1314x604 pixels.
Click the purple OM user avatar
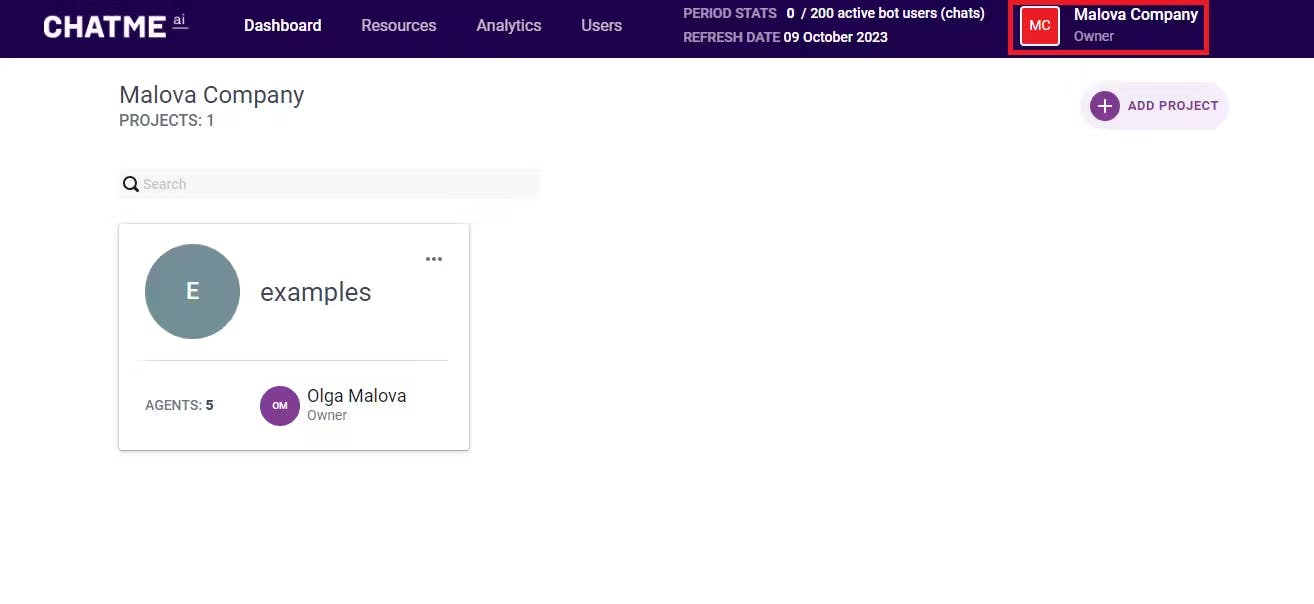click(280, 406)
